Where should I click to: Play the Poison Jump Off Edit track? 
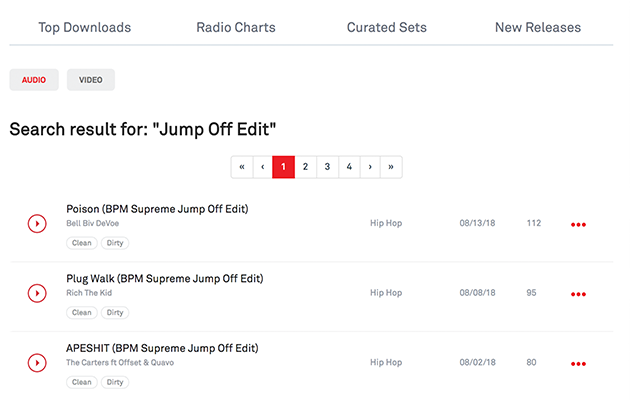(x=37, y=224)
